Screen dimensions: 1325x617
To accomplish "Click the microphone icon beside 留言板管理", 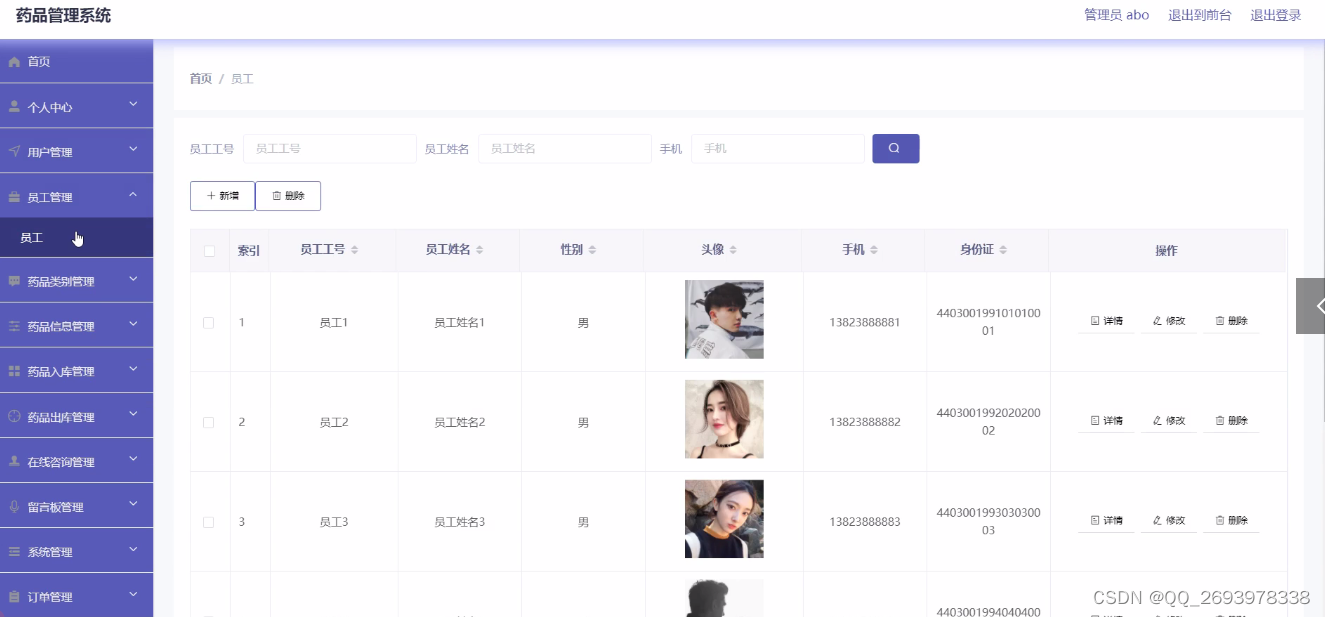I will click(14, 506).
